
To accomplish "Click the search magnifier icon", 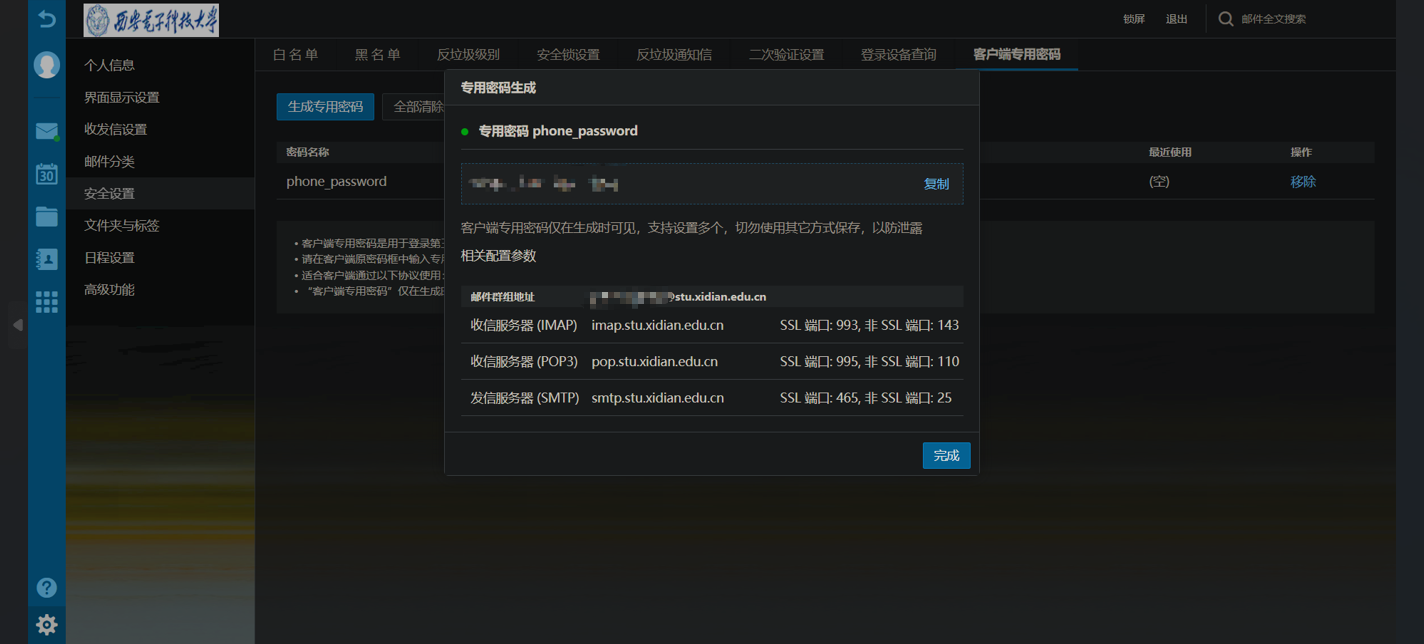I will [1225, 19].
